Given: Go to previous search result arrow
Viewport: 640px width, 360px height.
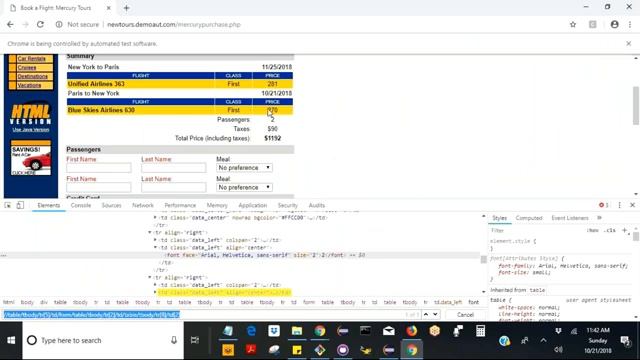Looking at the screenshot, I should (426, 315).
